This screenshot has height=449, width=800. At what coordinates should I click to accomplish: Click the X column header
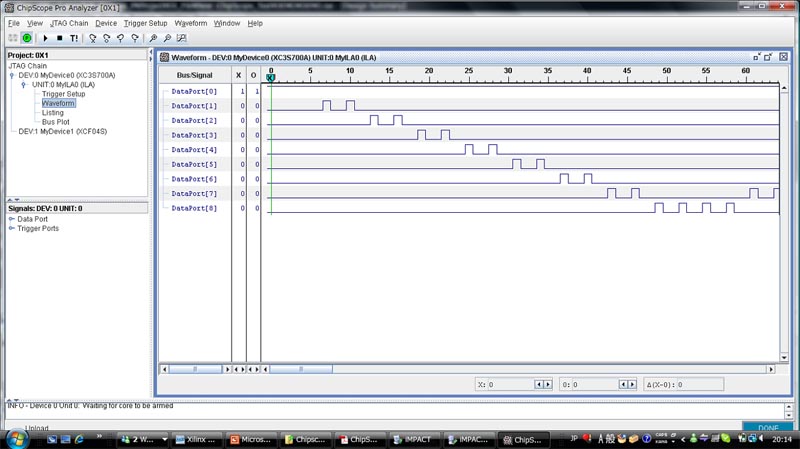coord(238,75)
